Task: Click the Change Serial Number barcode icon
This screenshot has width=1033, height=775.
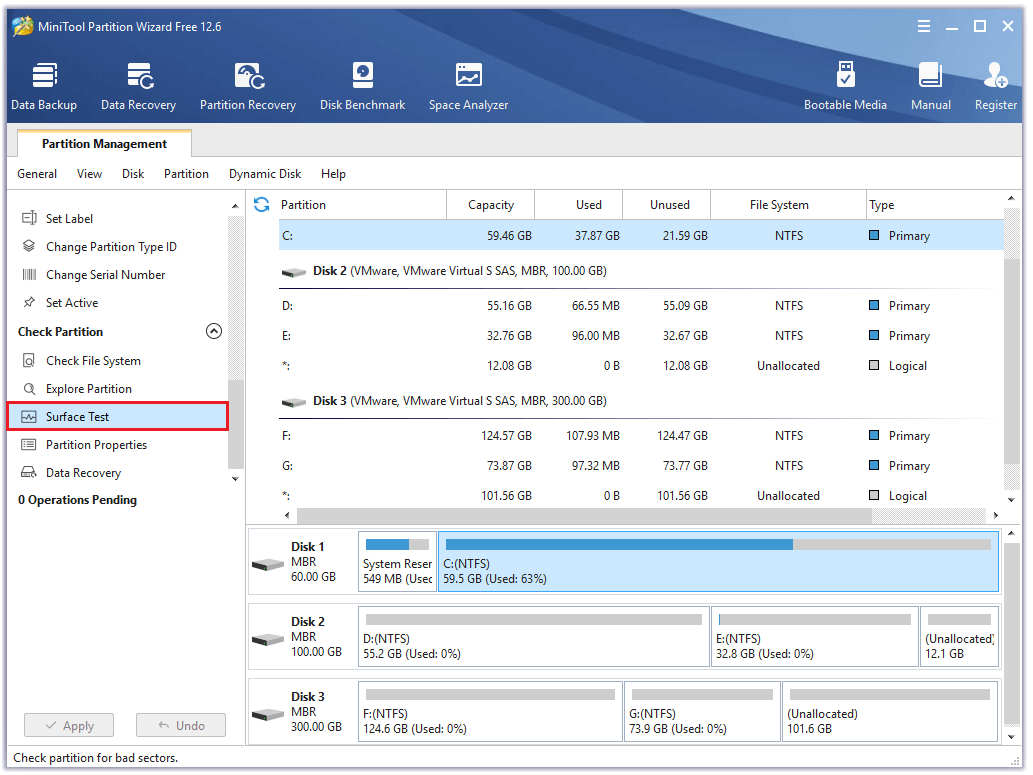Action: 29,275
